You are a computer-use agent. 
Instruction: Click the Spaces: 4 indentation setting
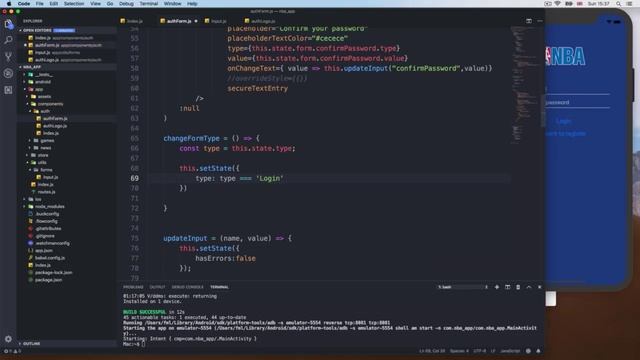point(459,351)
